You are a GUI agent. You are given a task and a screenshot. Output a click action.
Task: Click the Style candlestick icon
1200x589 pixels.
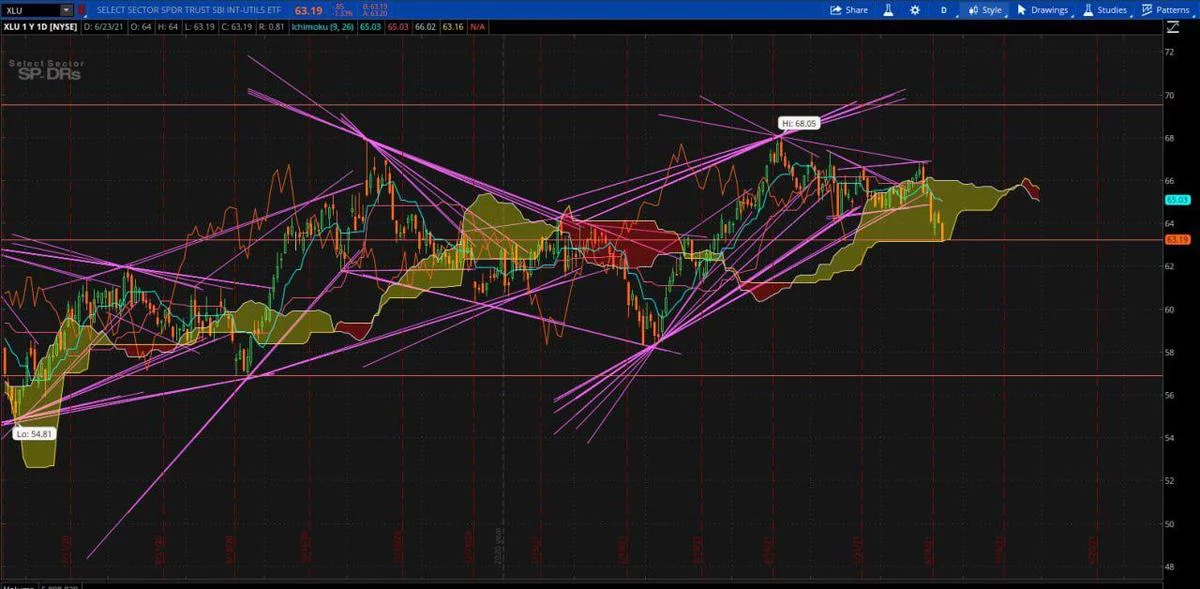pyautogui.click(x=972, y=10)
